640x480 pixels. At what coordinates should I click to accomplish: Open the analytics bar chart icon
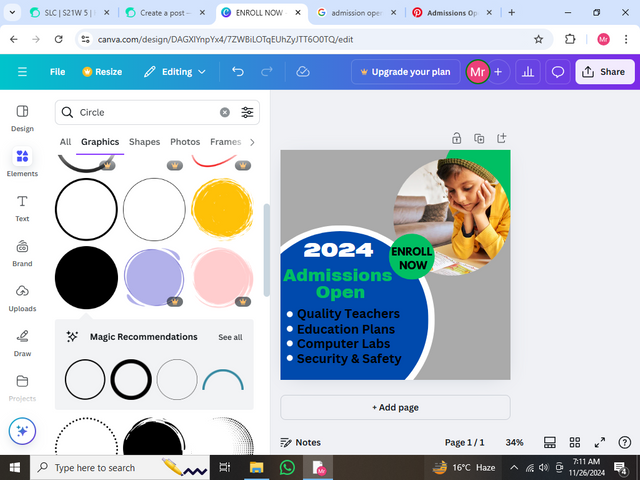coord(528,72)
